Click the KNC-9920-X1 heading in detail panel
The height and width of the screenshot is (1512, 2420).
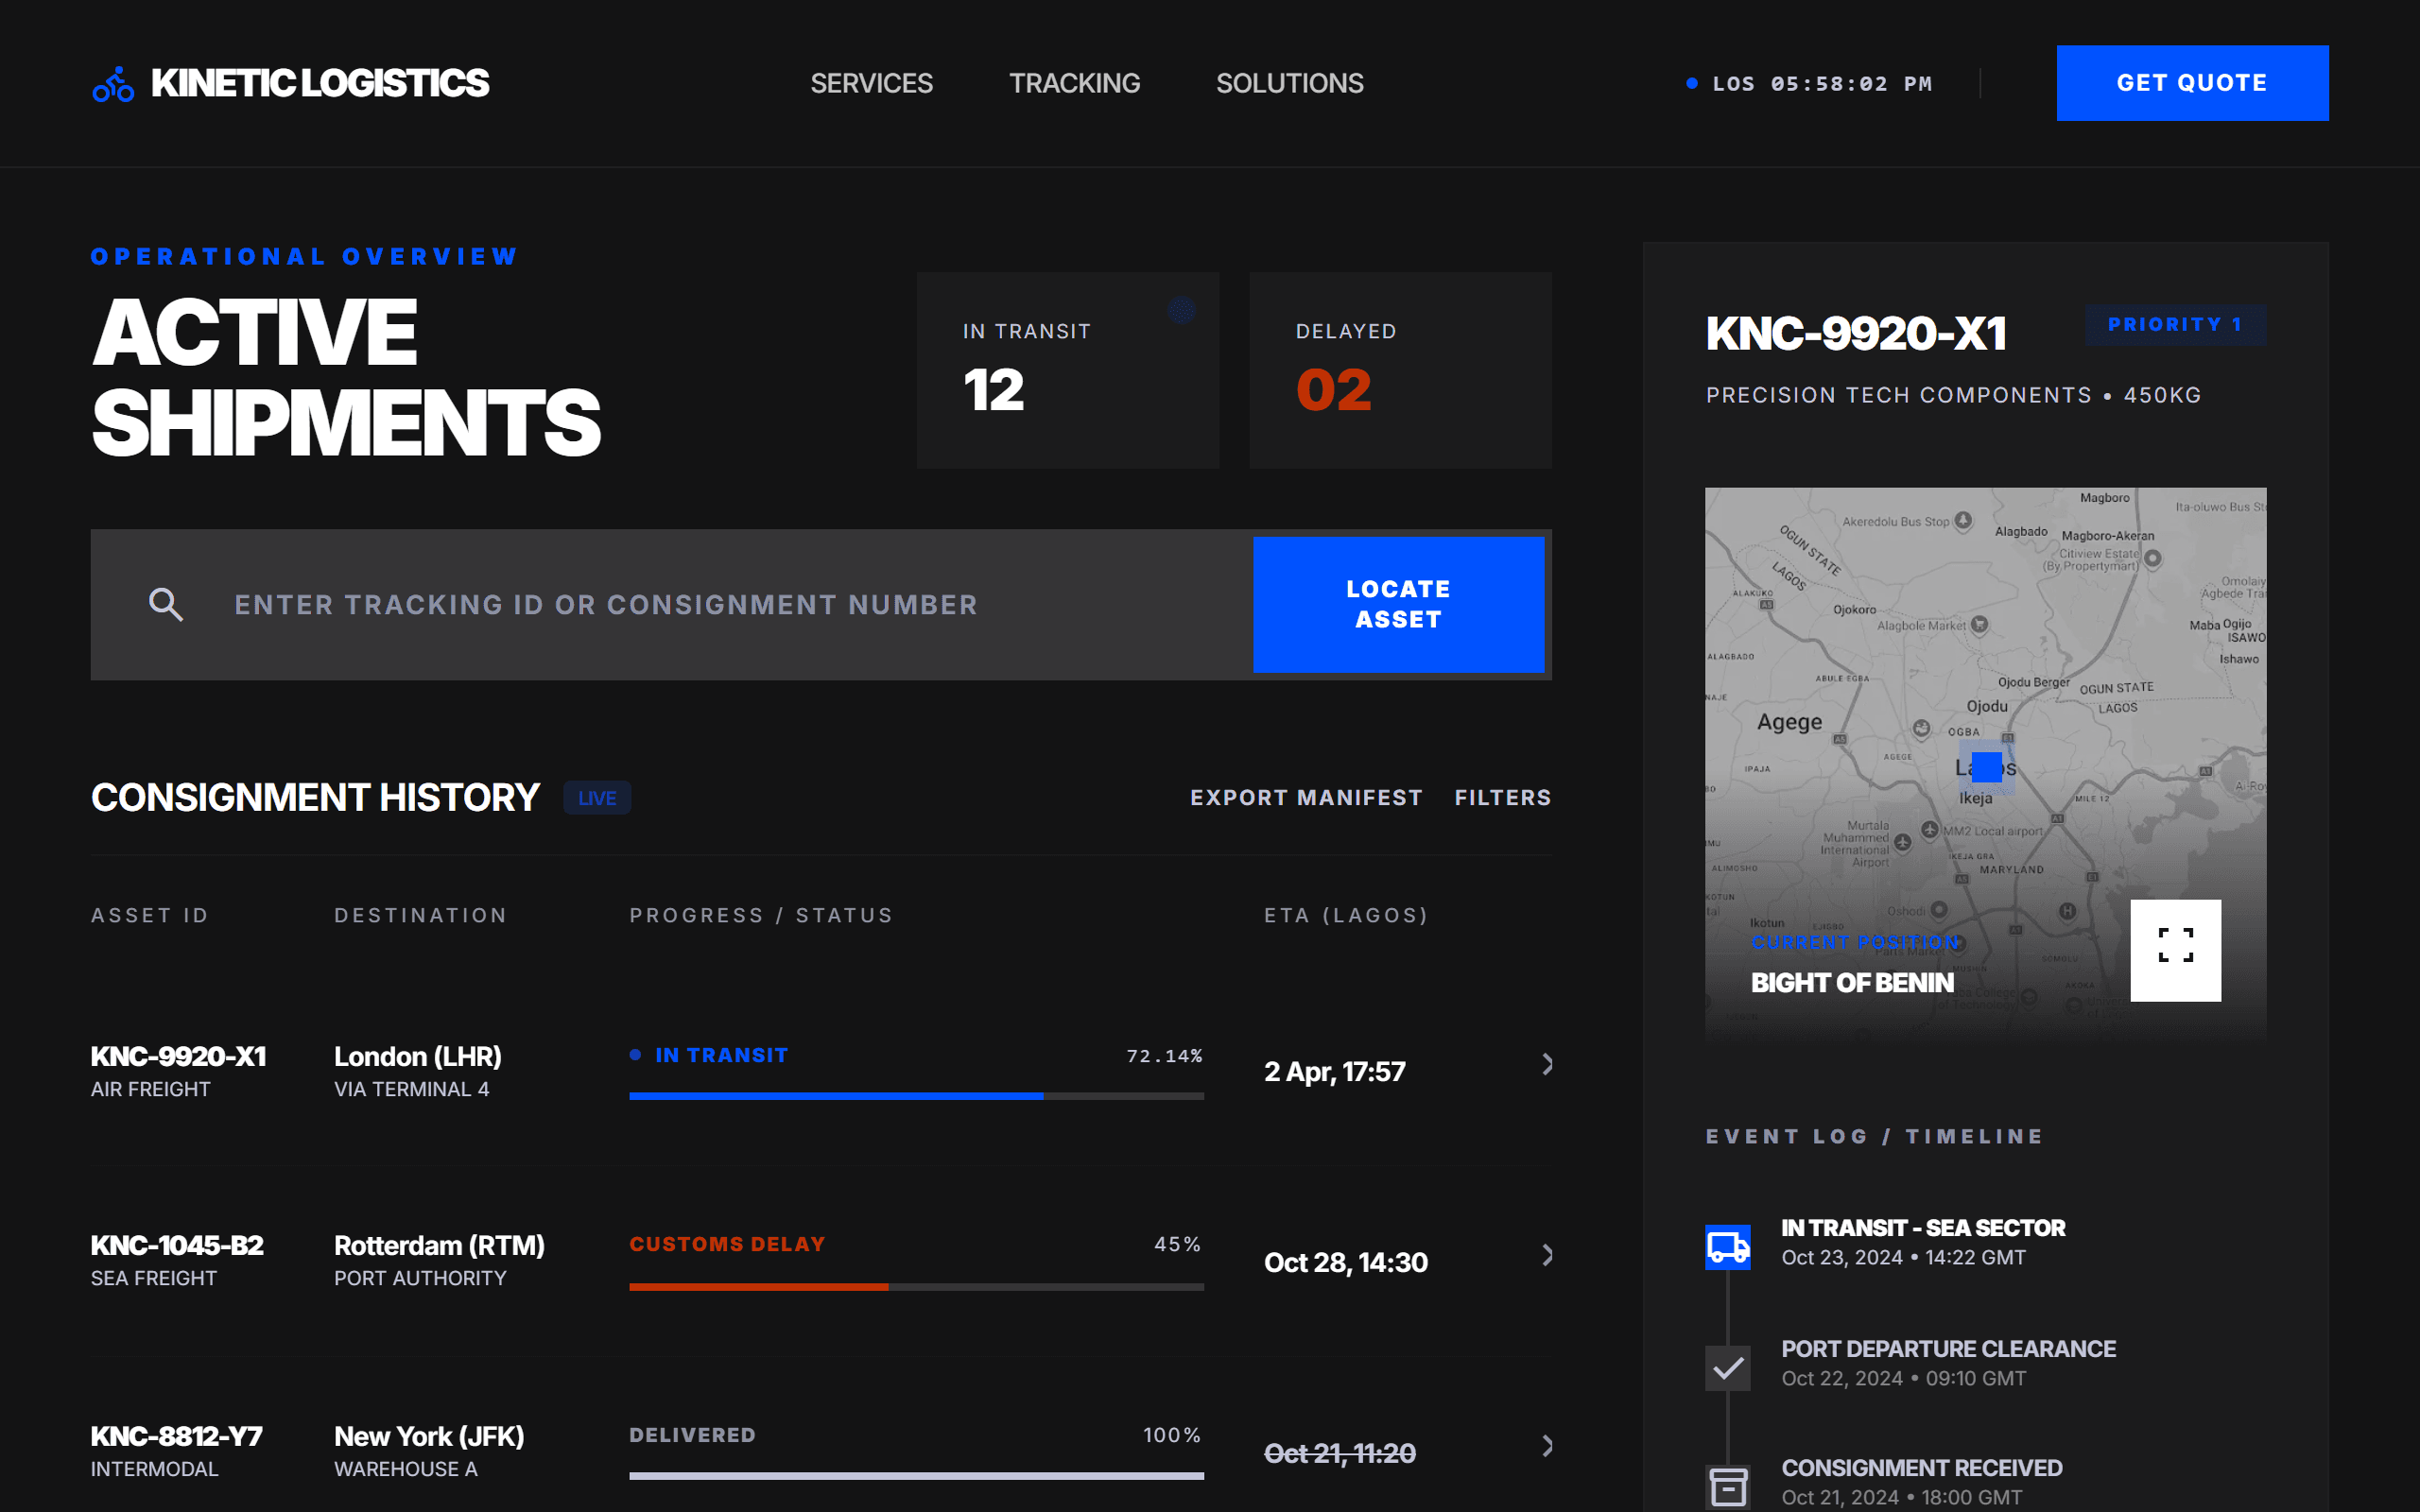(x=1856, y=333)
